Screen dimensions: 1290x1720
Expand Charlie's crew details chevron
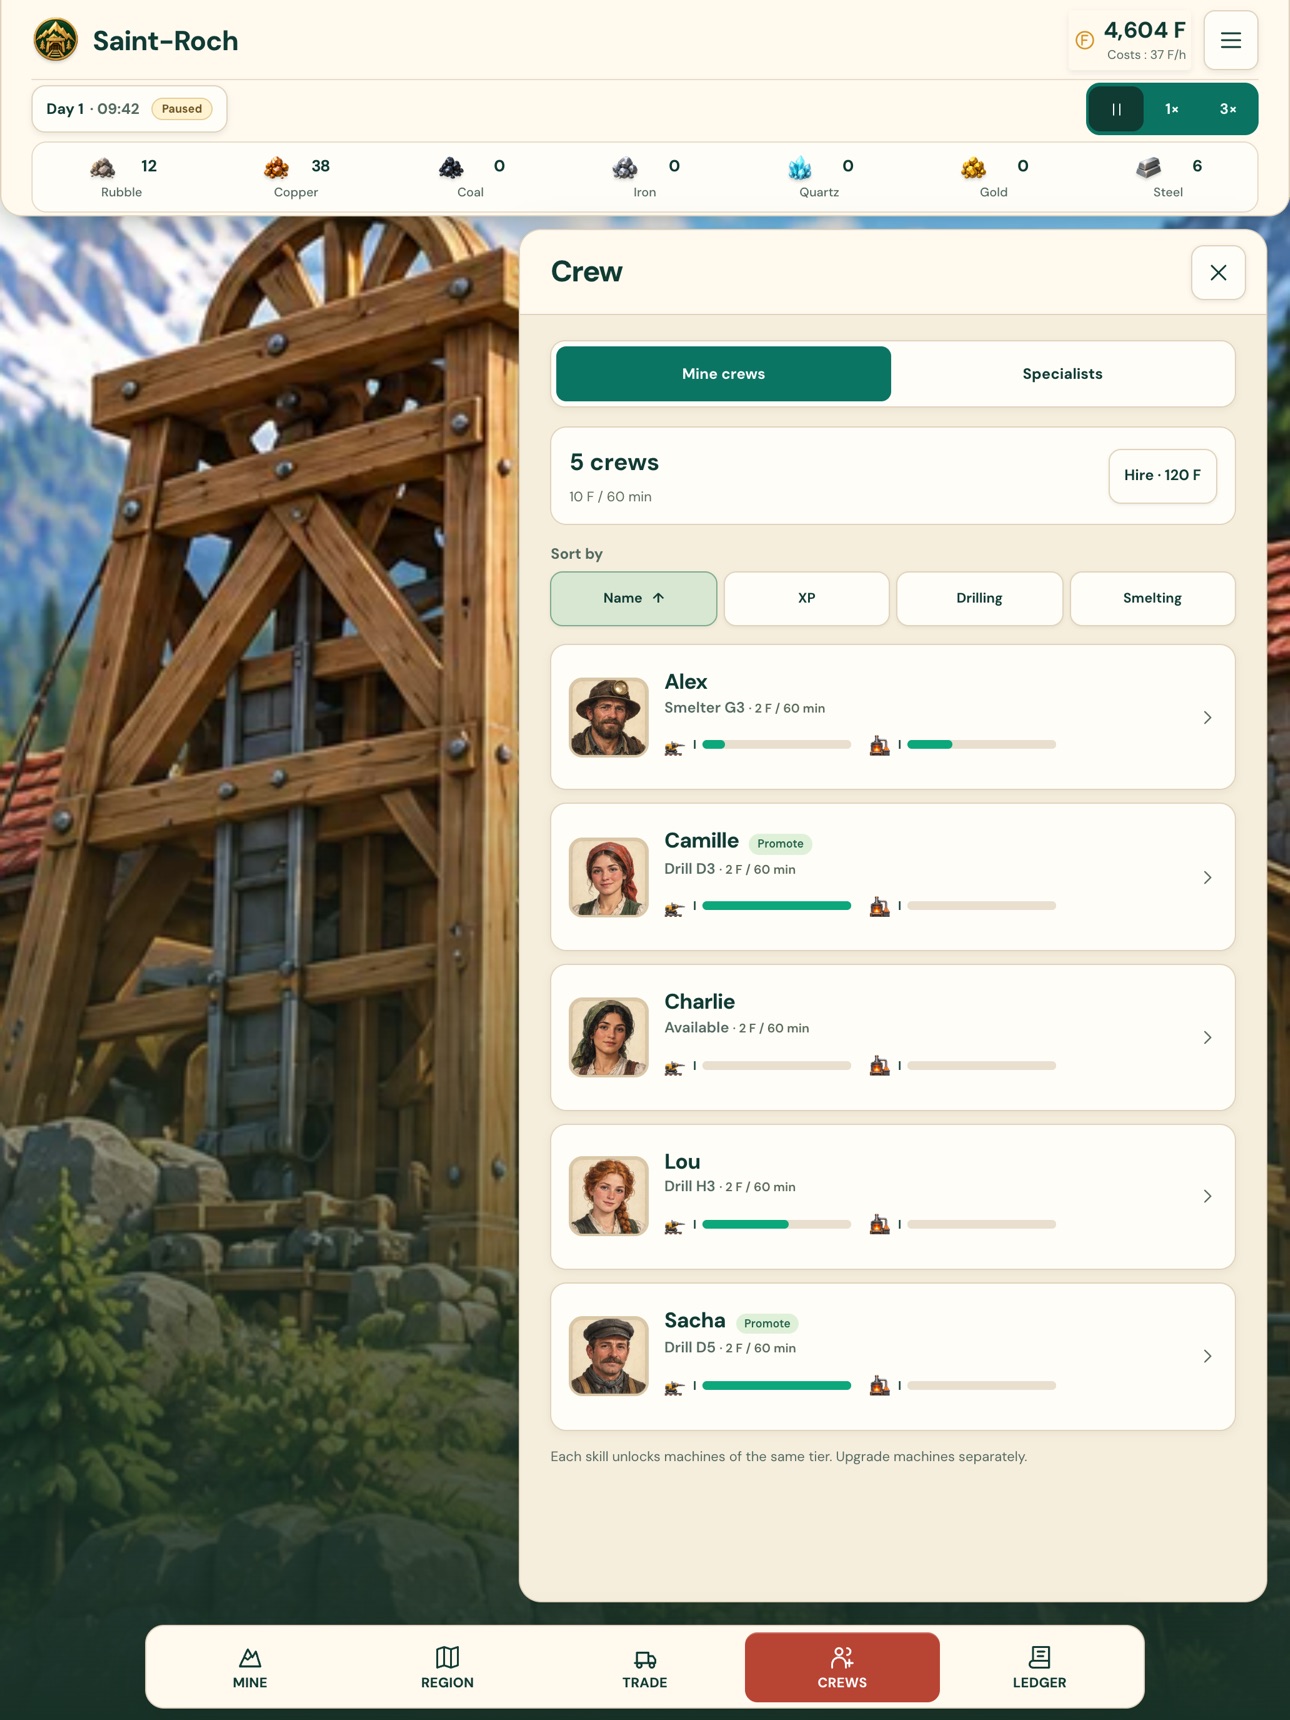coord(1207,1038)
